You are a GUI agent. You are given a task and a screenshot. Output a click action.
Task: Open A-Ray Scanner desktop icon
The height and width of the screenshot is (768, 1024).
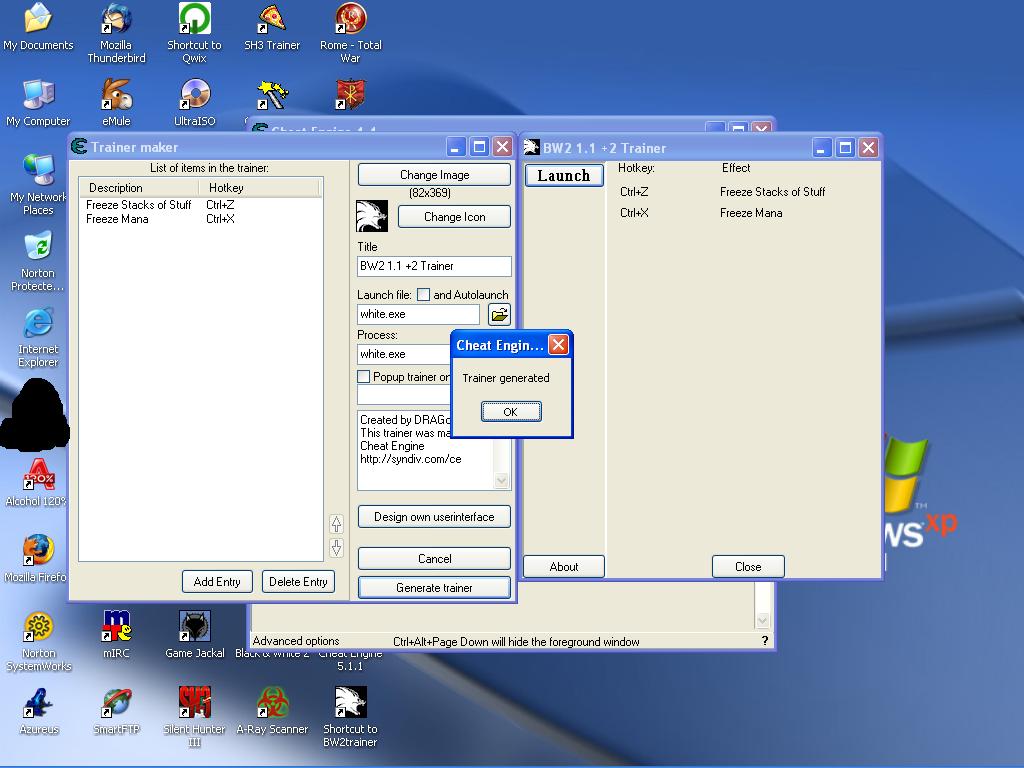click(272, 703)
